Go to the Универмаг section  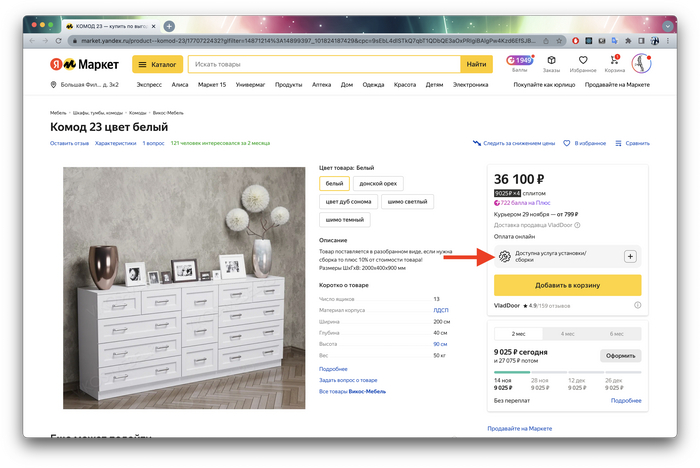(250, 84)
